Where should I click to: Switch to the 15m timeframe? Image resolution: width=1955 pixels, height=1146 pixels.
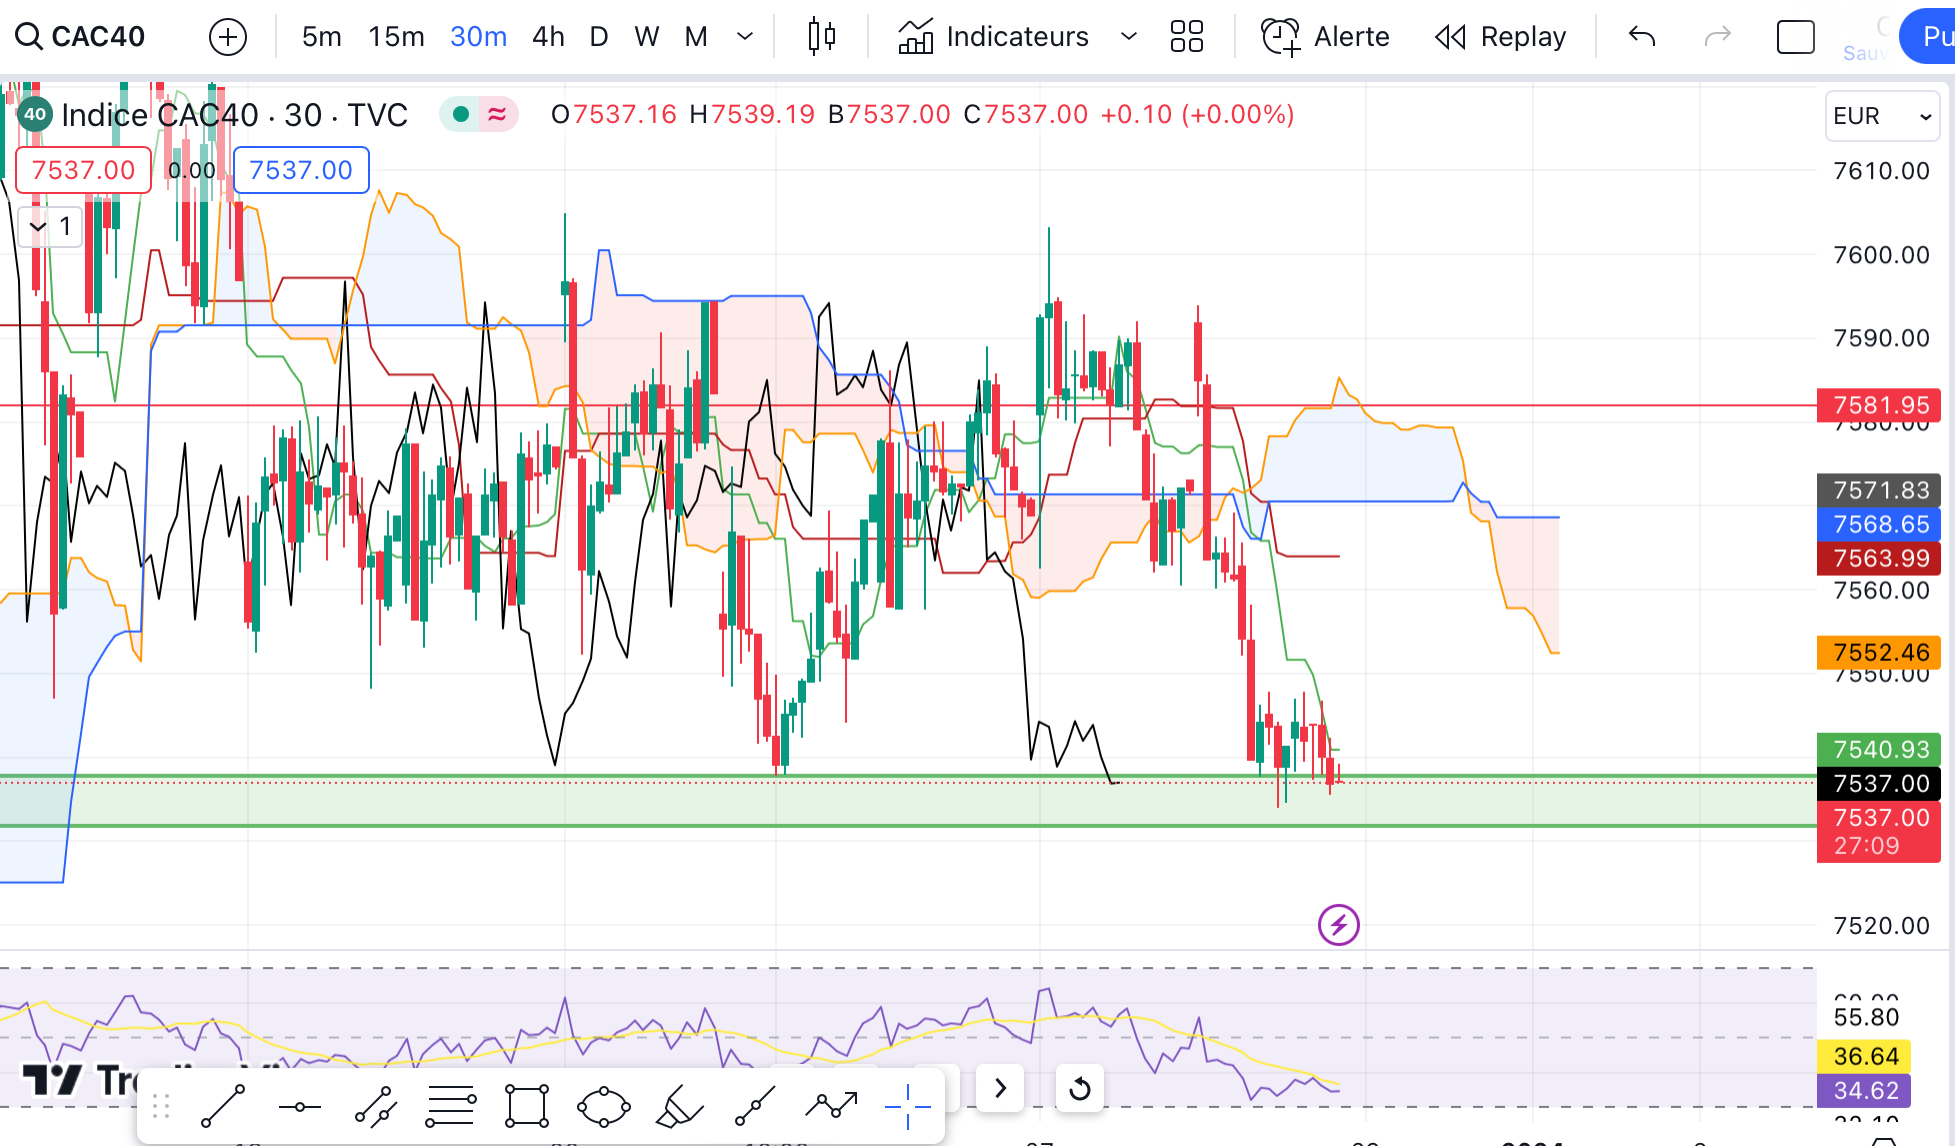pyautogui.click(x=396, y=37)
